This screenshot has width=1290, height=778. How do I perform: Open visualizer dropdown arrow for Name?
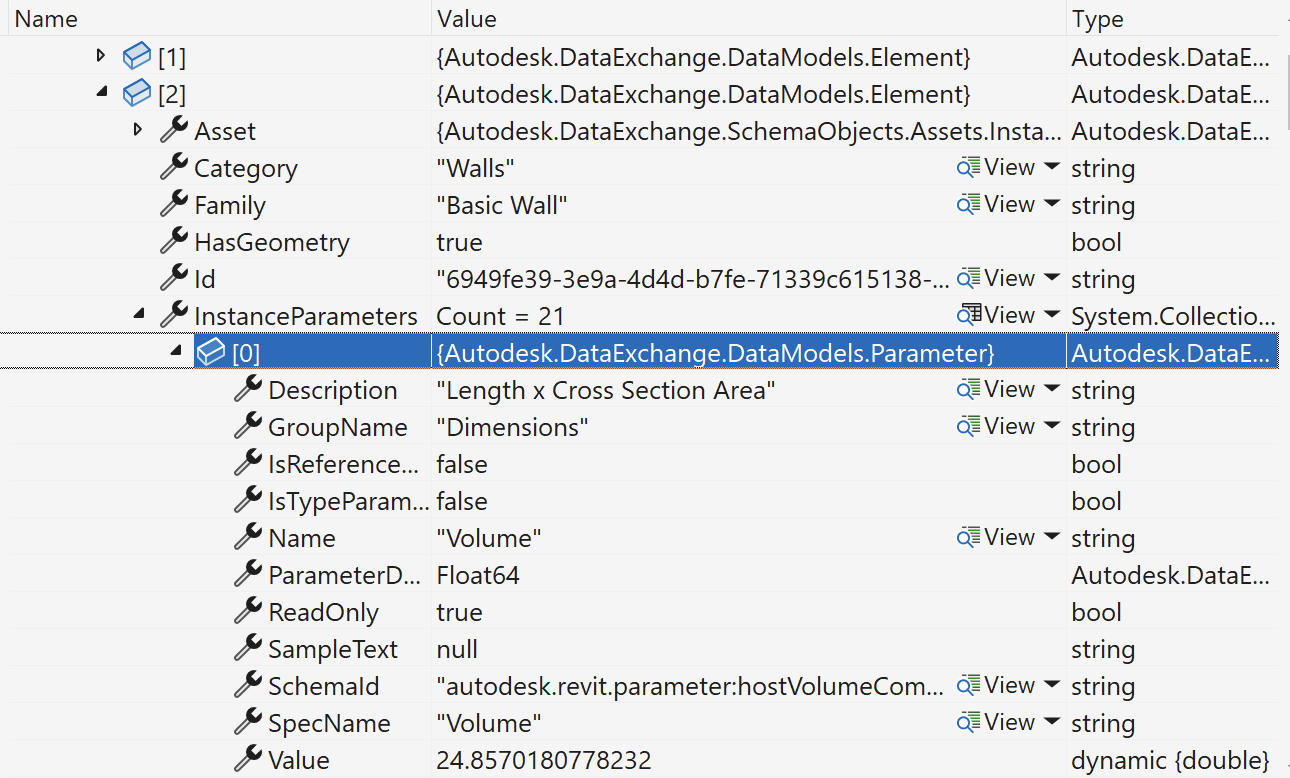[x=1051, y=538]
